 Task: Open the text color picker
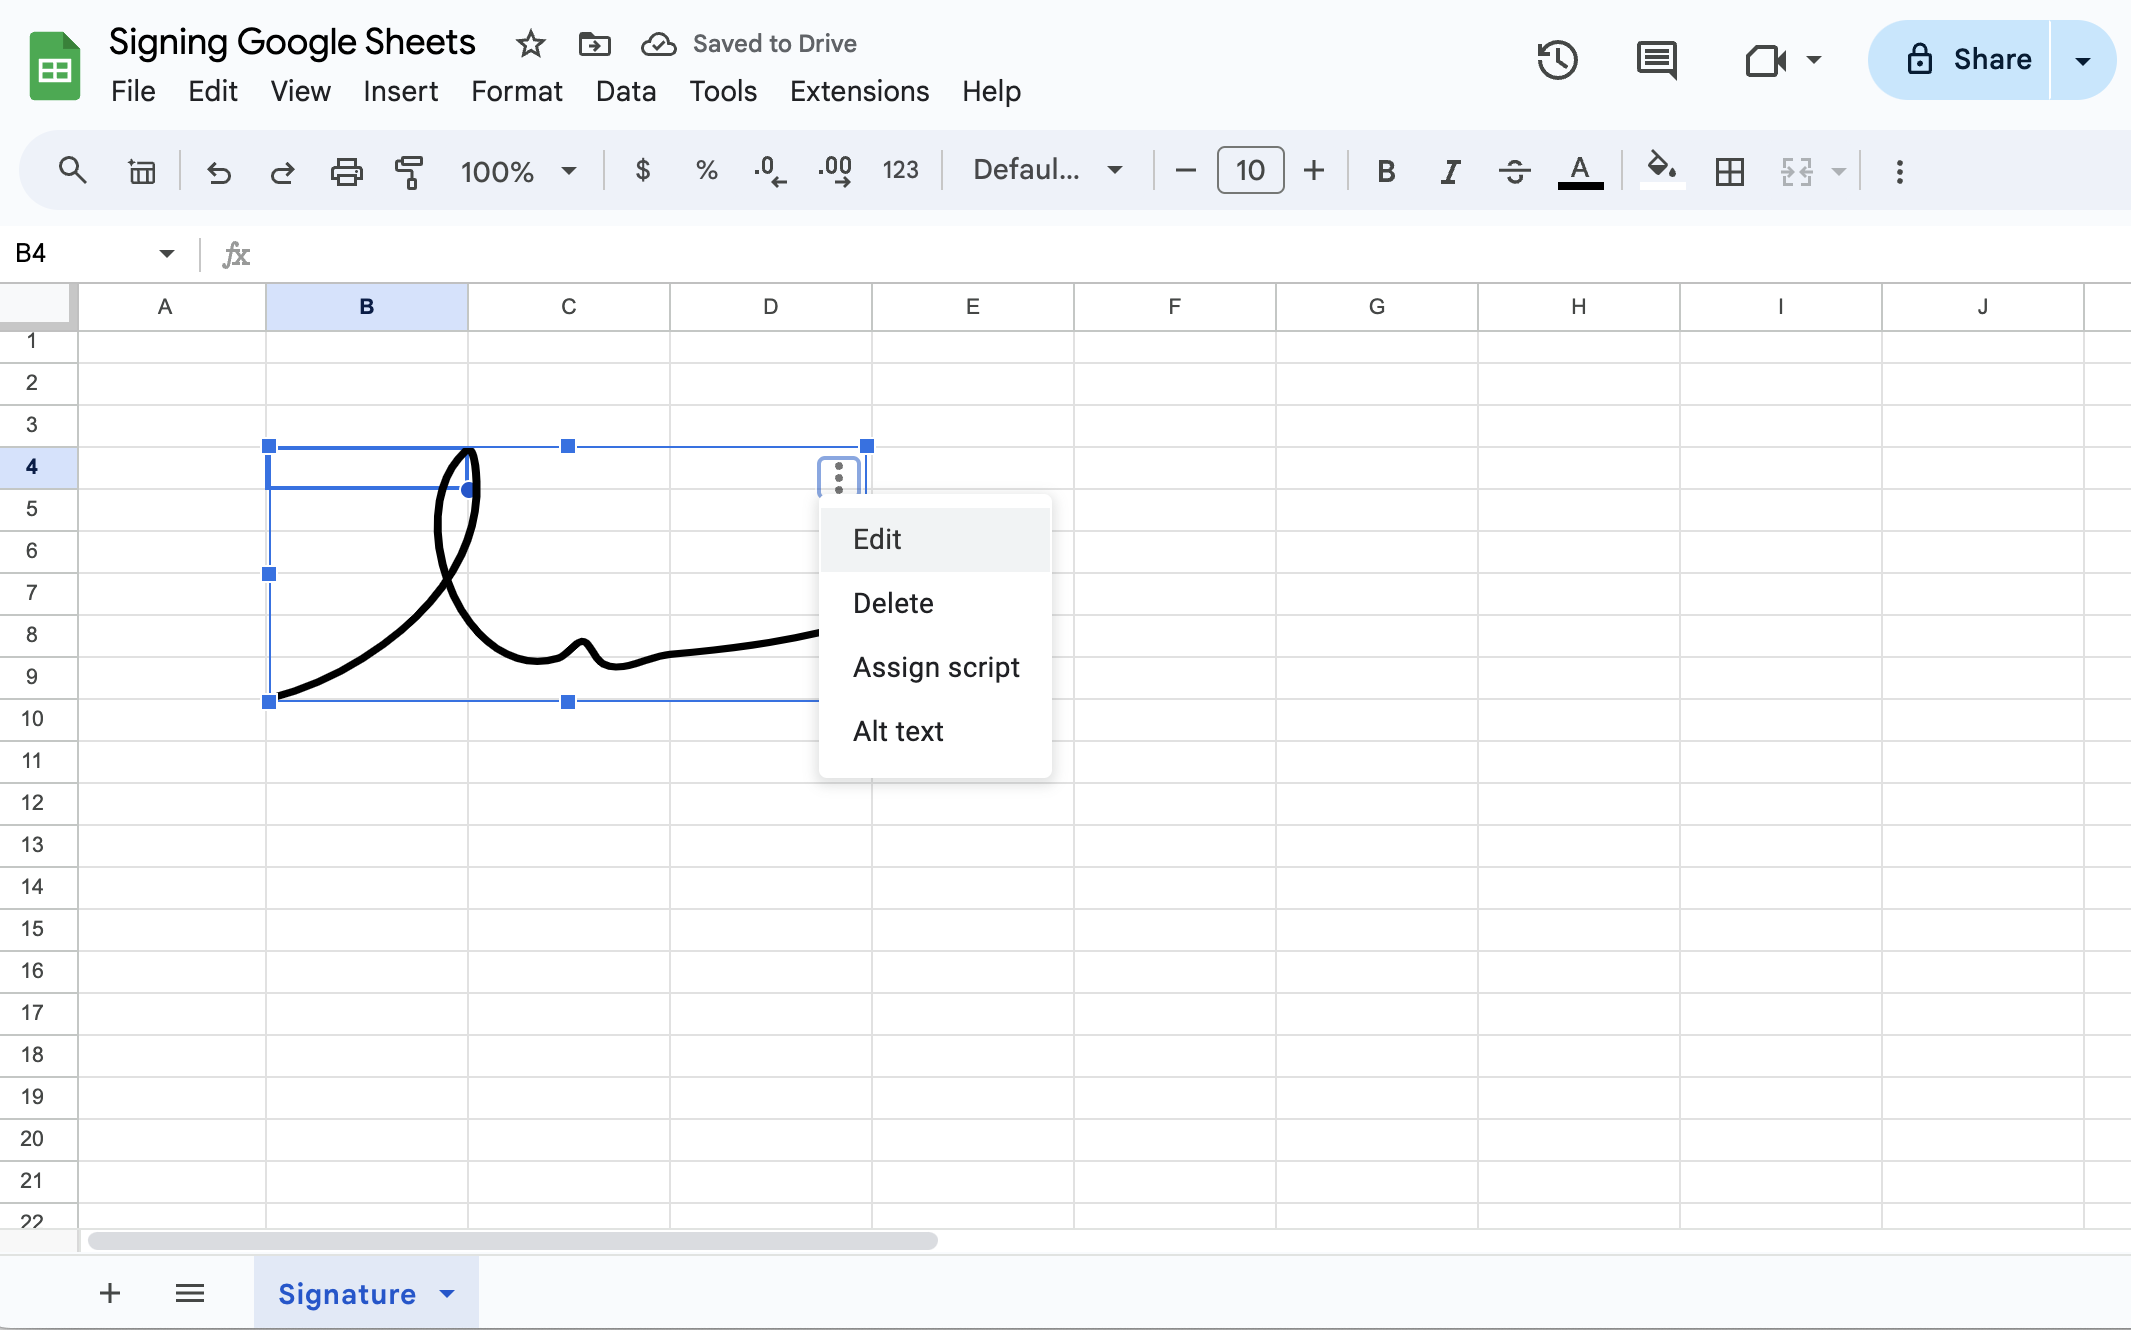pyautogui.click(x=1580, y=171)
